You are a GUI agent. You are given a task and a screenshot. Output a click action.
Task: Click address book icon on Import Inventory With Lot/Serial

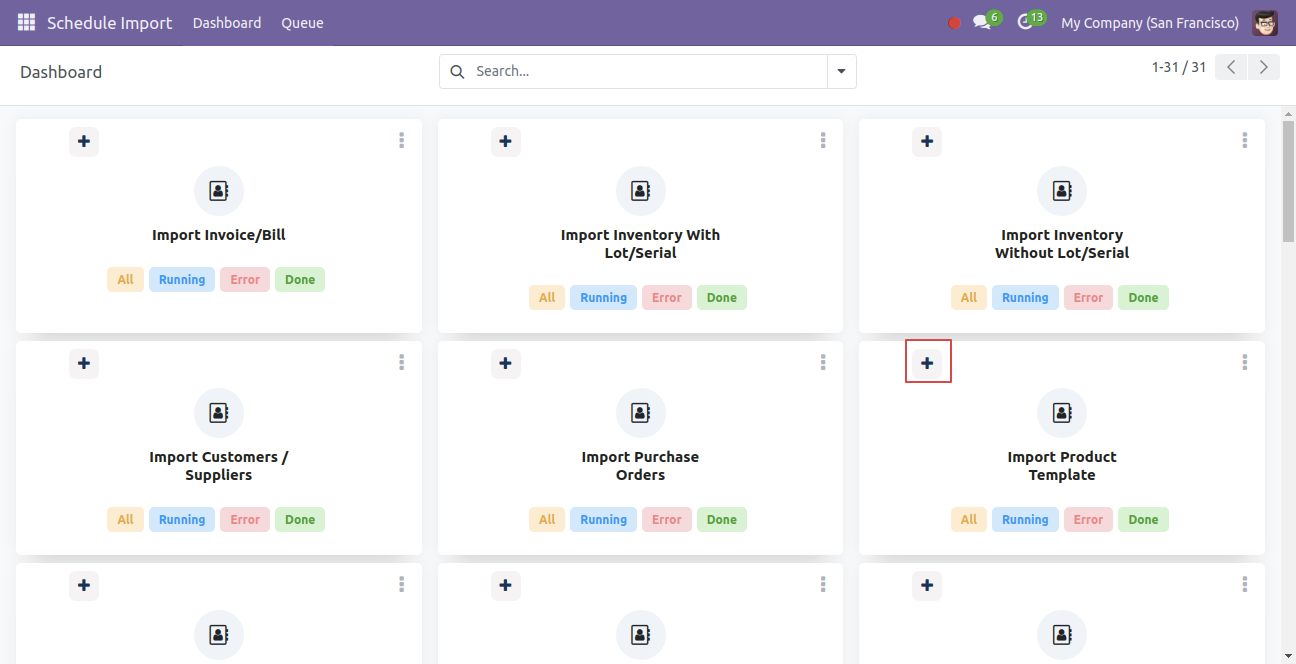coord(641,191)
